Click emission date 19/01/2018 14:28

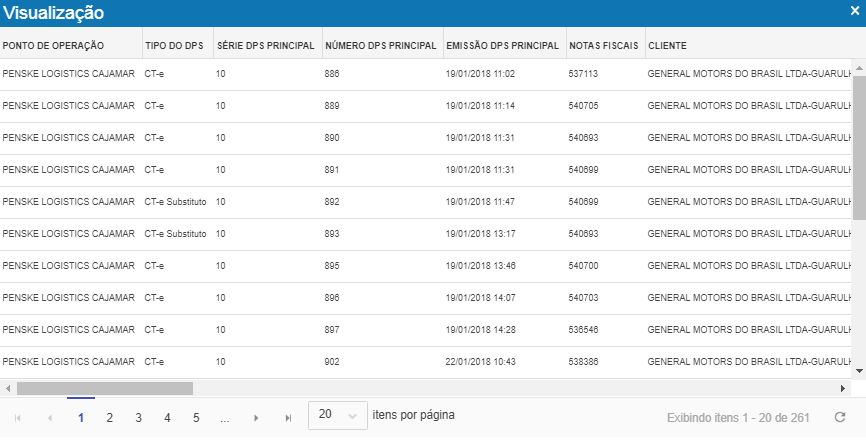tap(480, 330)
